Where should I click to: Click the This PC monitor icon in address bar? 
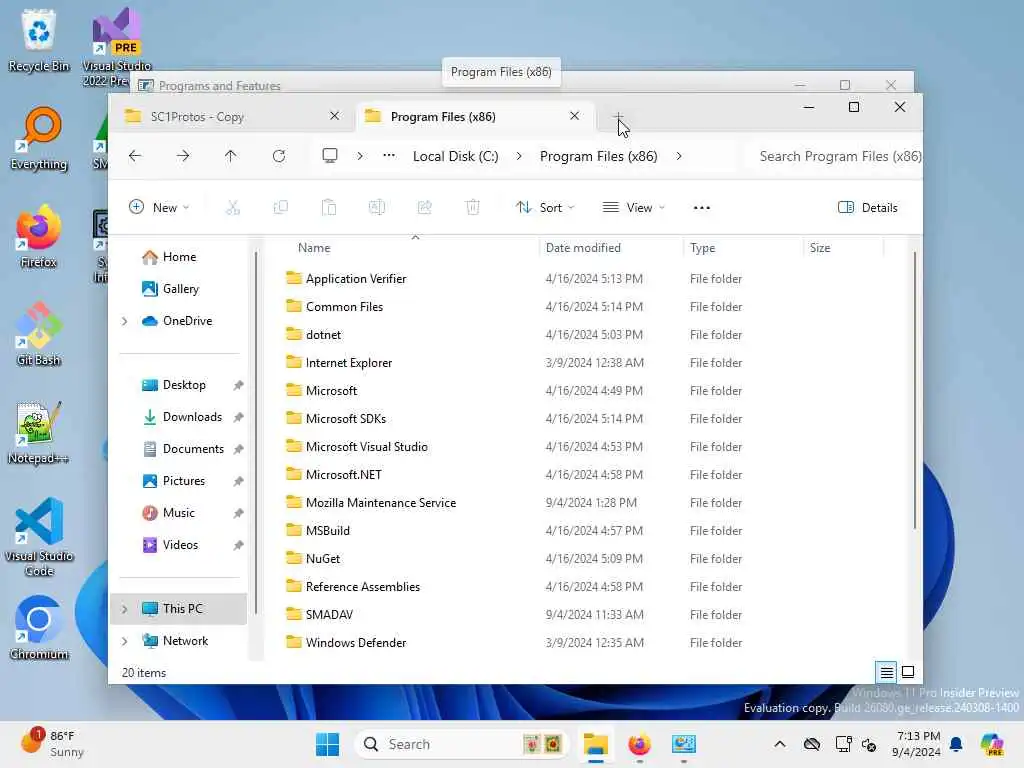click(330, 155)
